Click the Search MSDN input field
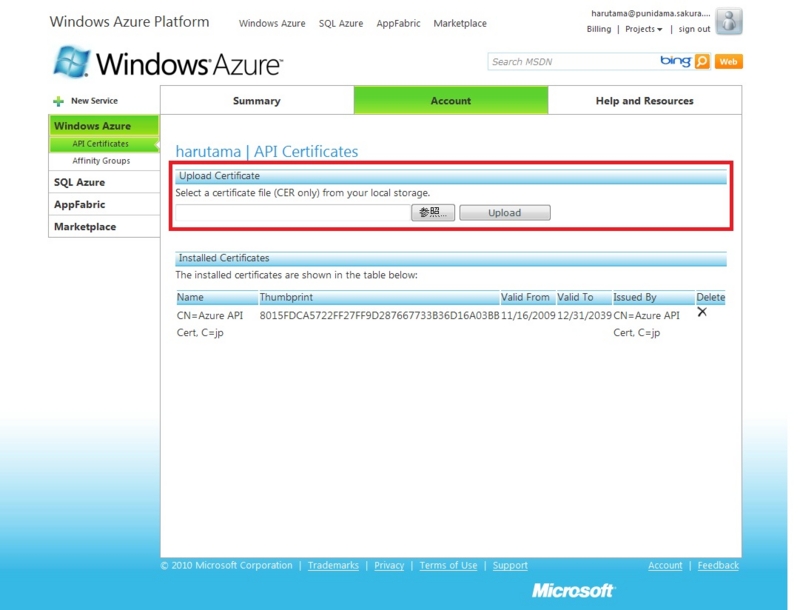This screenshot has height=610, width=800. [571, 62]
